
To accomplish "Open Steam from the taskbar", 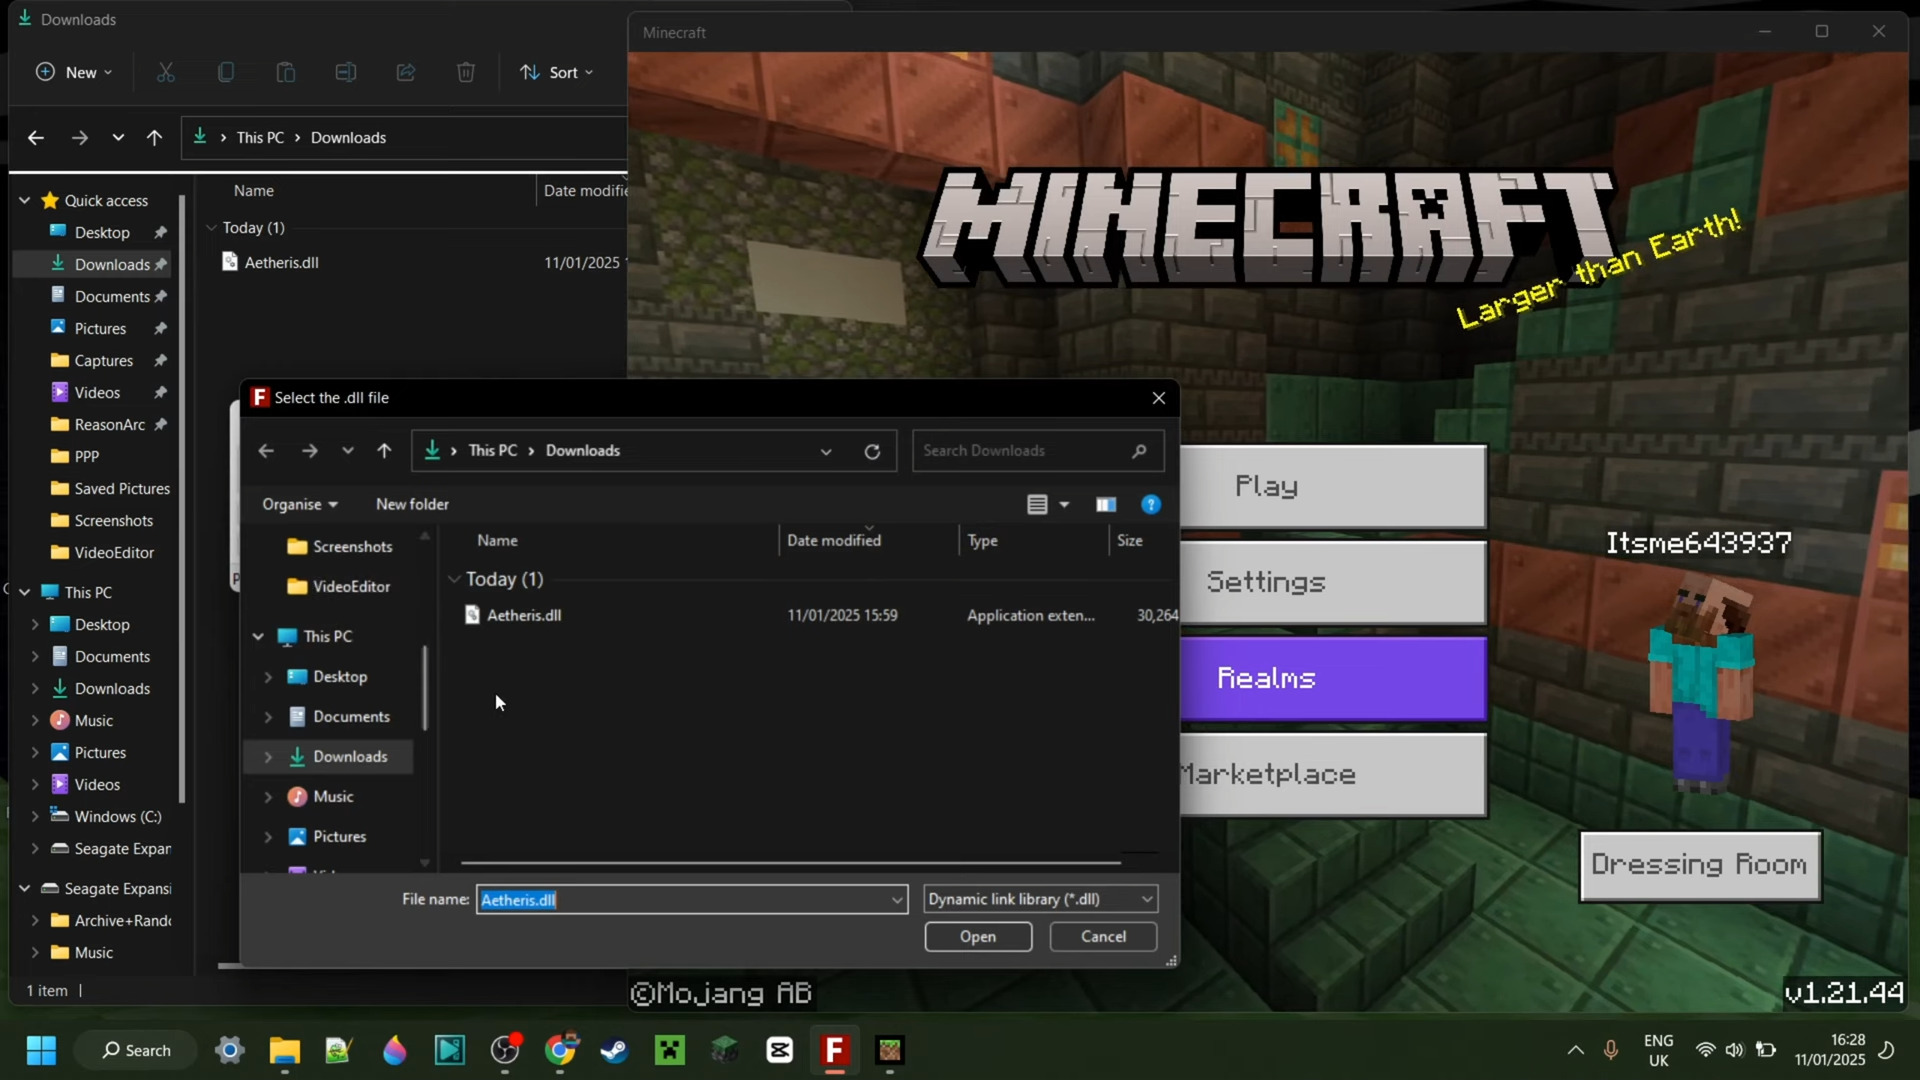I will 615,1050.
